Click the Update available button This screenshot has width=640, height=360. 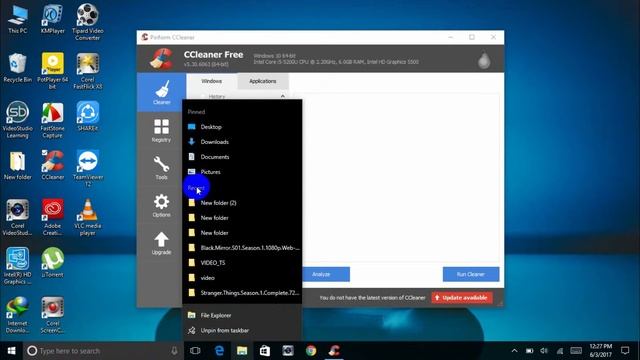(x=462, y=298)
